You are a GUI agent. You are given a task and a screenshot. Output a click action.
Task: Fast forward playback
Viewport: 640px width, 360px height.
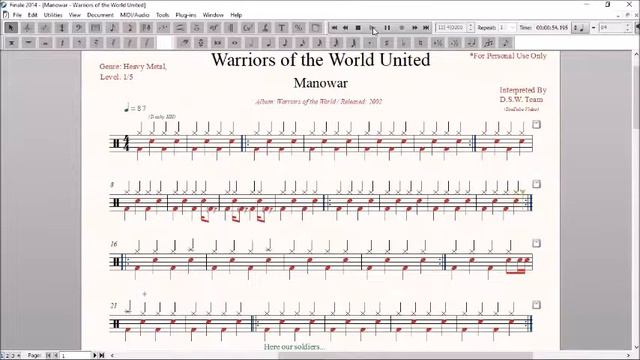tap(415, 28)
